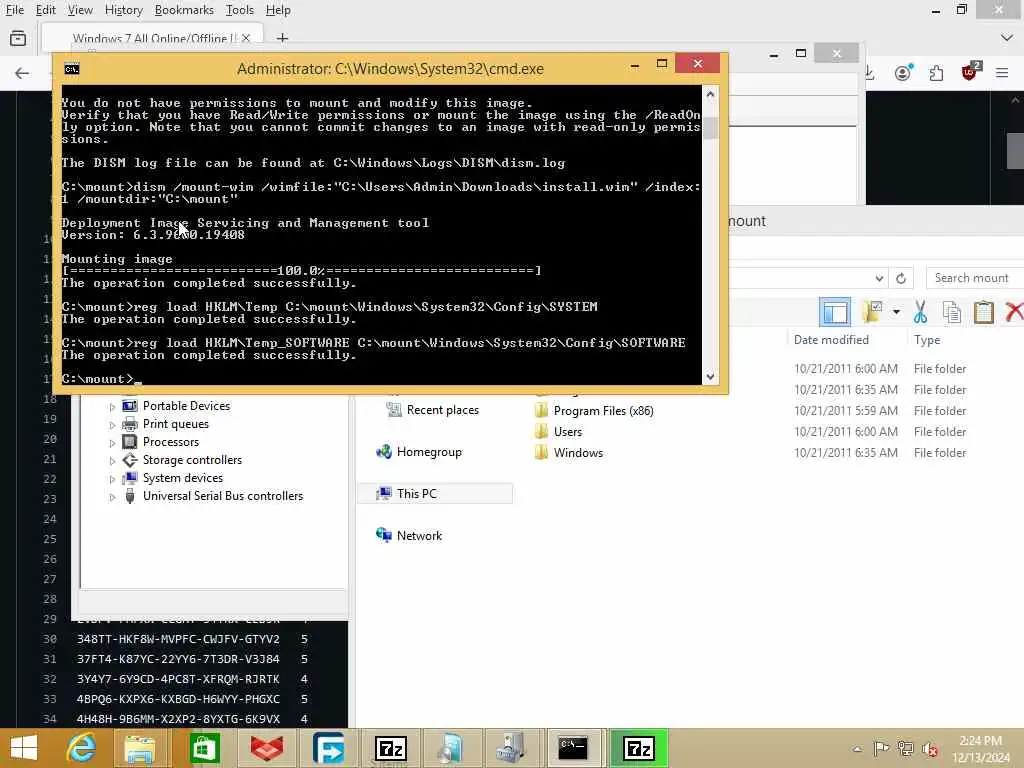Open the View menu in the browser

click(x=80, y=10)
